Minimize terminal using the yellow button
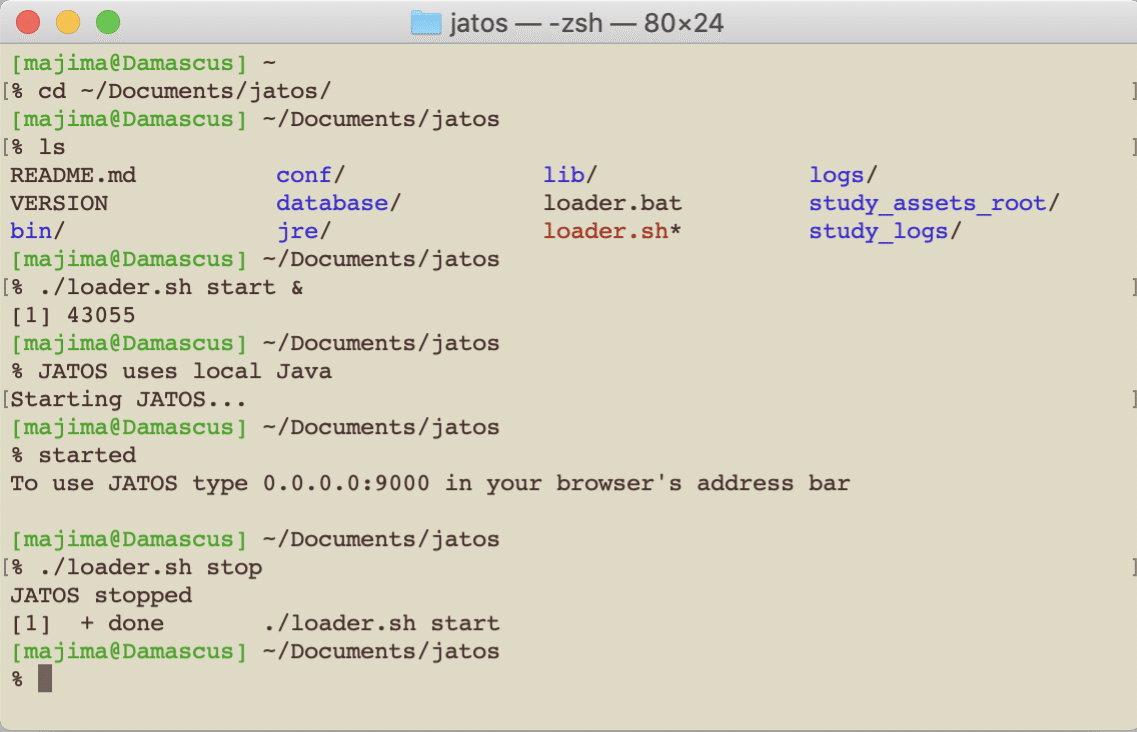This screenshot has width=1137, height=732. [68, 22]
